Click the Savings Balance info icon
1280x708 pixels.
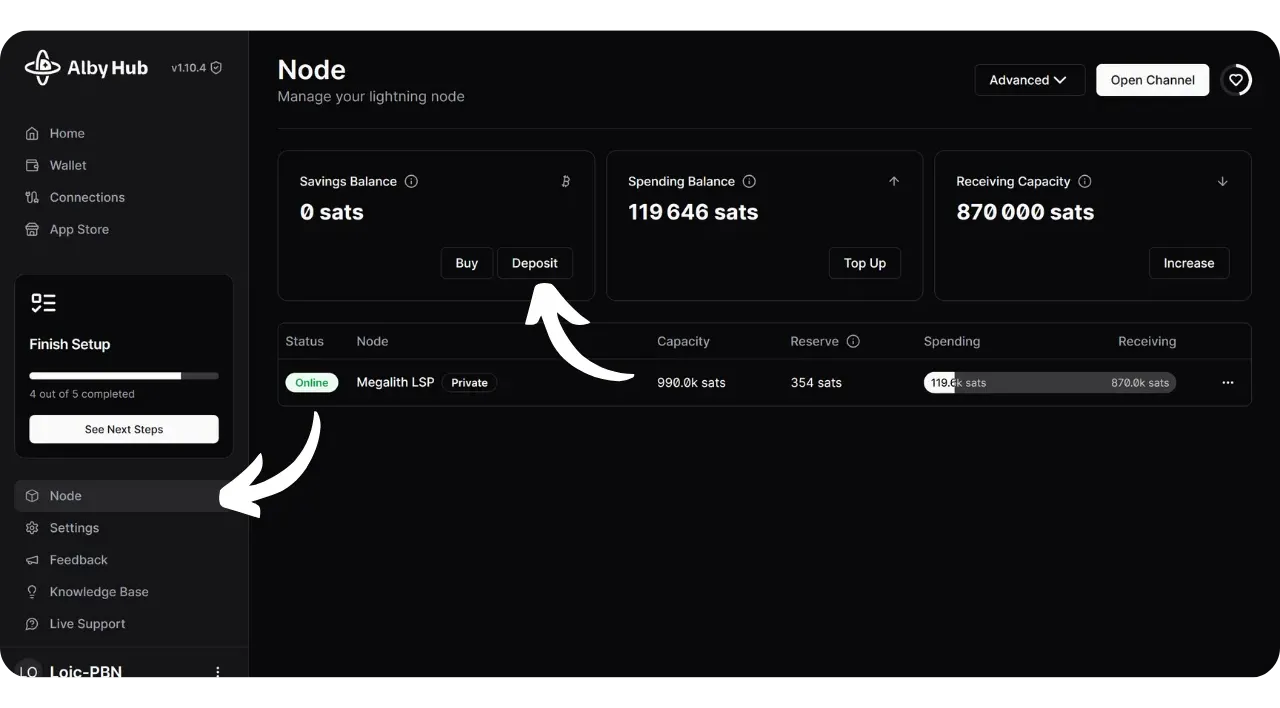coord(411,181)
